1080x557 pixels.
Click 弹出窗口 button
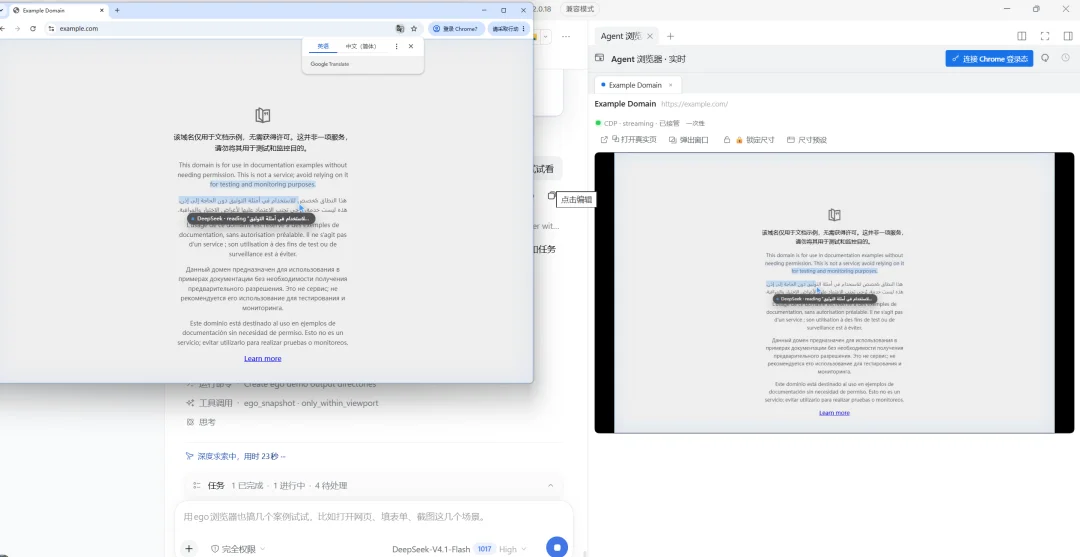pyautogui.click(x=689, y=139)
